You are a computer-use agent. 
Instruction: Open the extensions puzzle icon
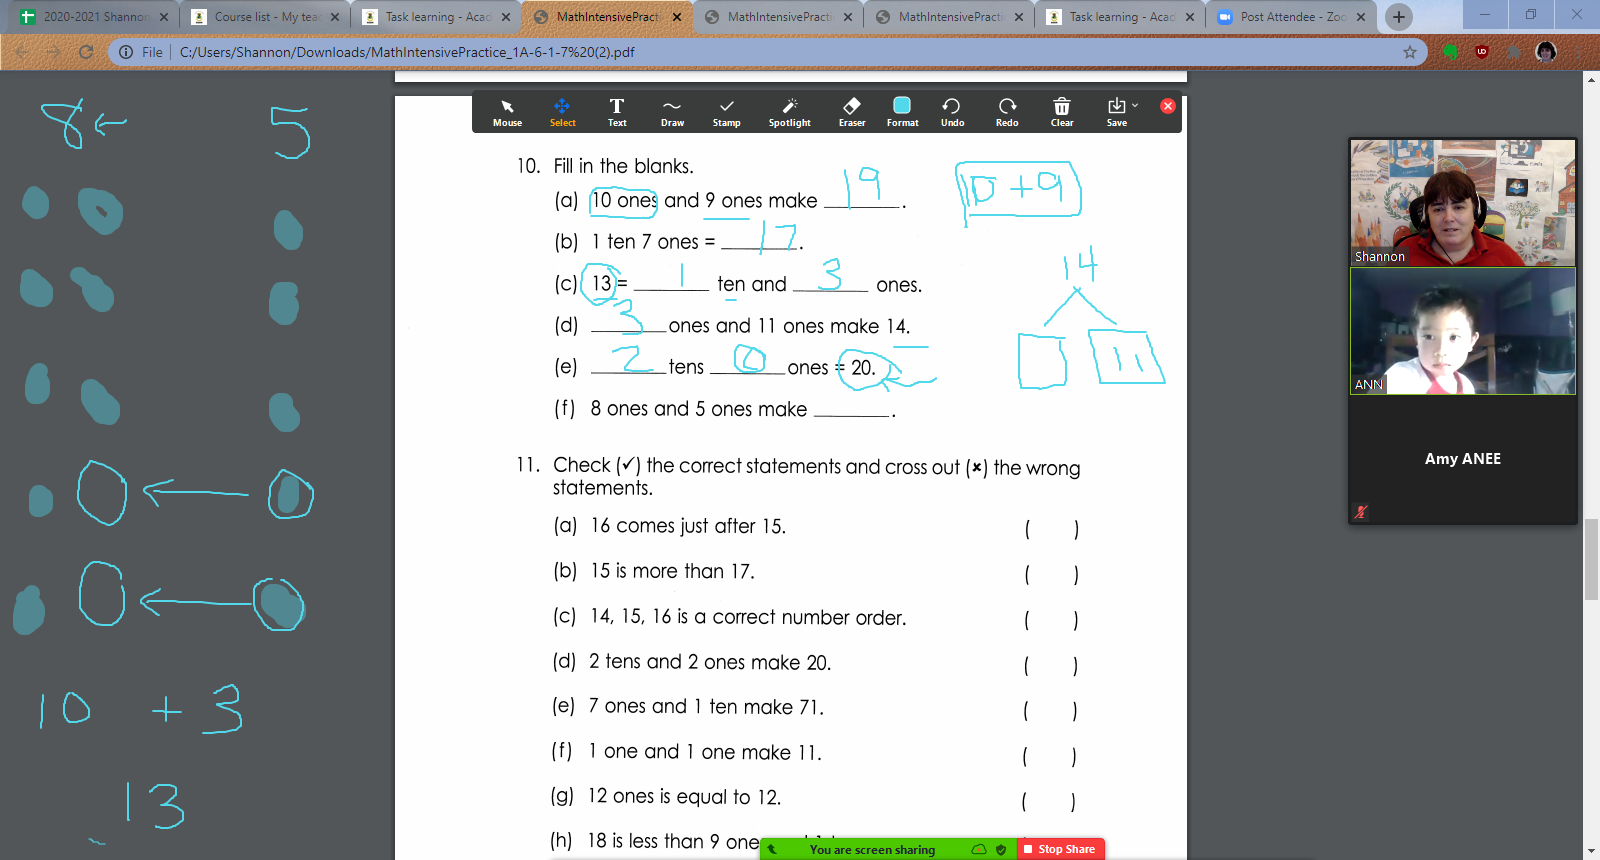pos(1514,52)
